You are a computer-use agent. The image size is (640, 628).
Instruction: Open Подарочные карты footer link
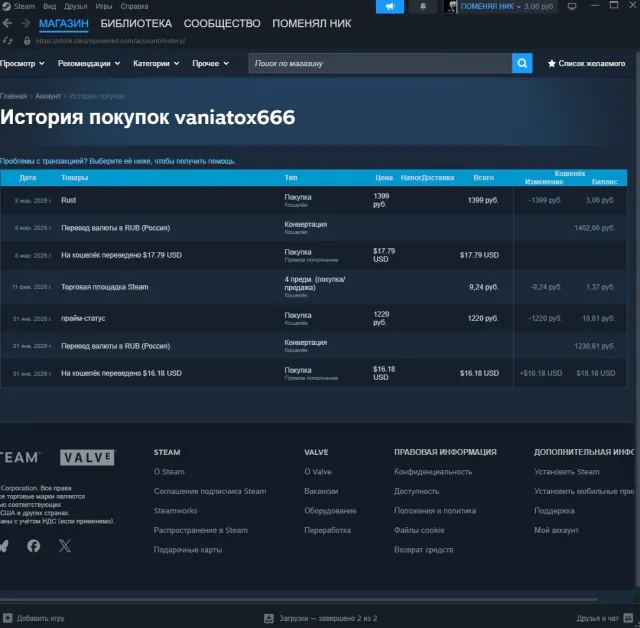188,550
